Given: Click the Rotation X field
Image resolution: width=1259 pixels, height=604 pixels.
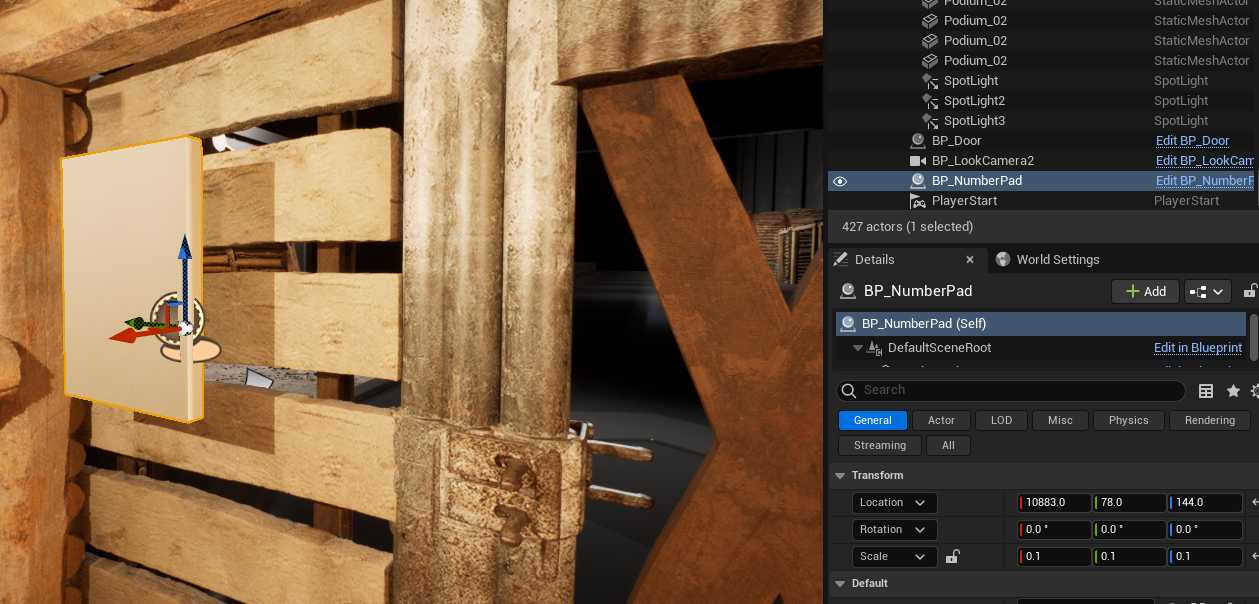Looking at the screenshot, I should [1054, 530].
